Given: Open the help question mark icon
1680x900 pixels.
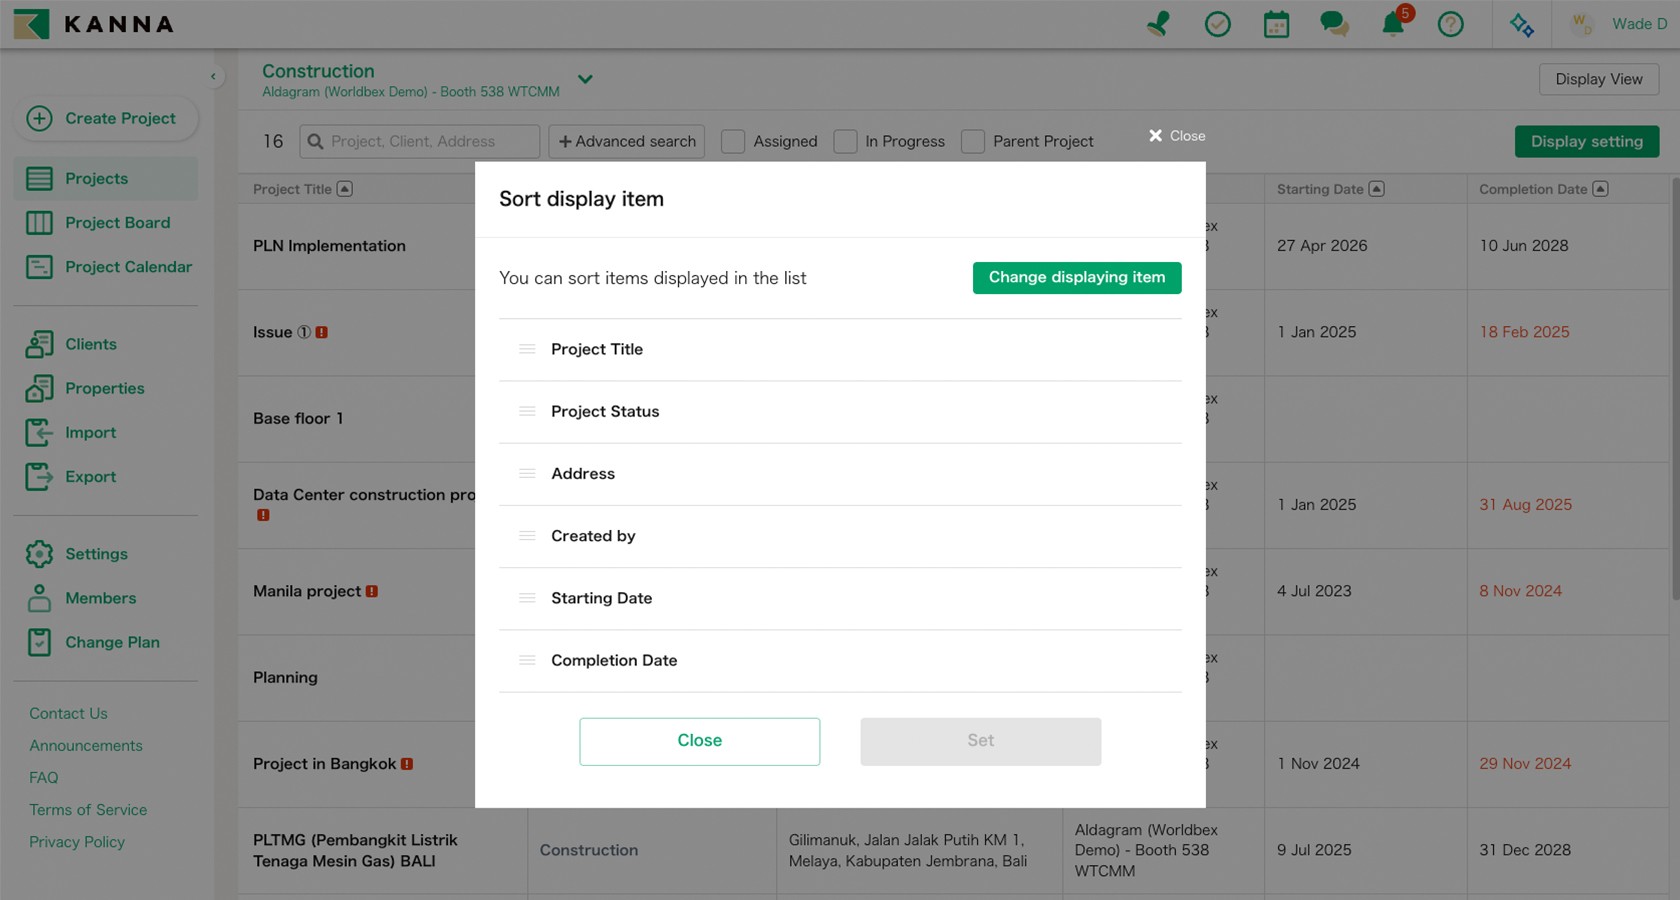Looking at the screenshot, I should tap(1450, 24).
